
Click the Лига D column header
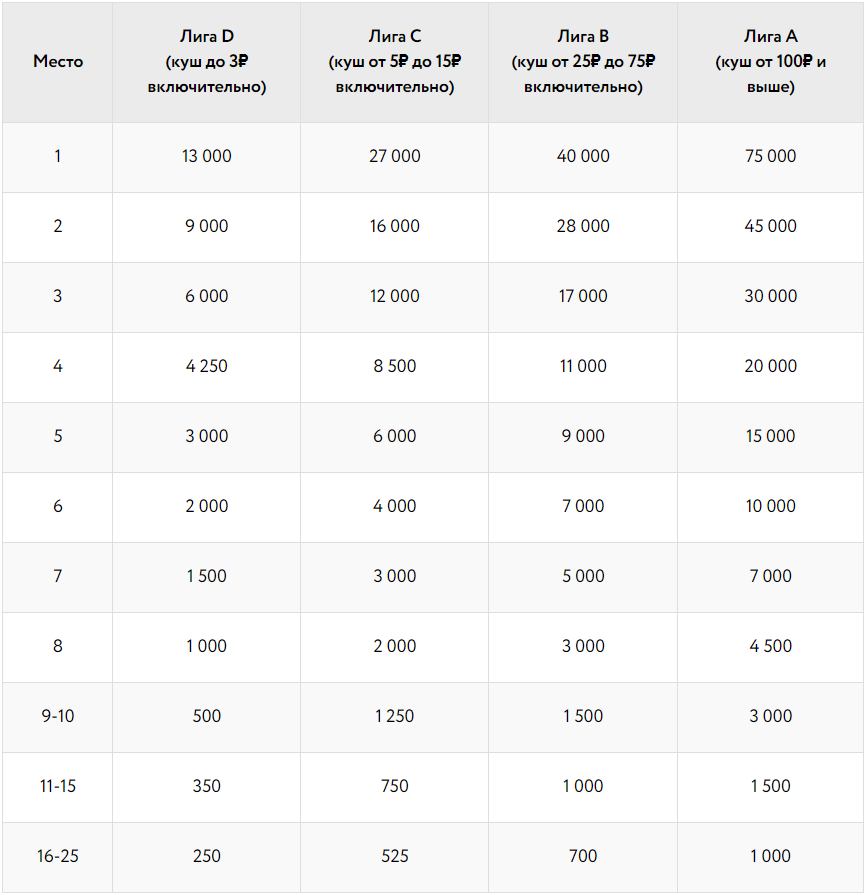pyautogui.click(x=207, y=61)
